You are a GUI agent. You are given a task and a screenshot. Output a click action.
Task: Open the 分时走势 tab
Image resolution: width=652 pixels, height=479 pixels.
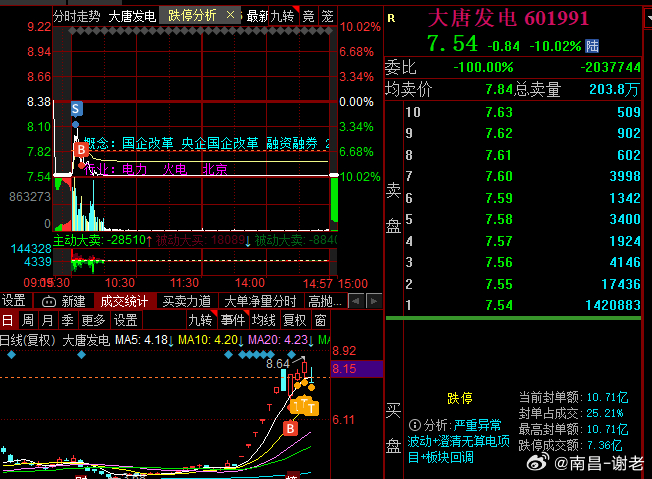coord(77,16)
